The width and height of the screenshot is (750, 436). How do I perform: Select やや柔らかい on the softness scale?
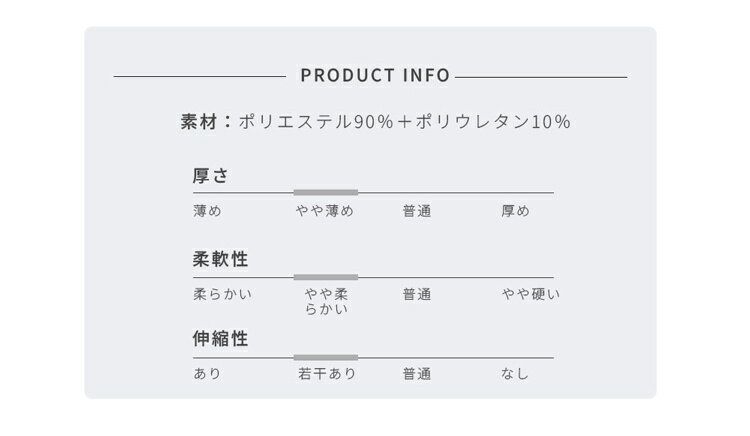pyautogui.click(x=326, y=301)
